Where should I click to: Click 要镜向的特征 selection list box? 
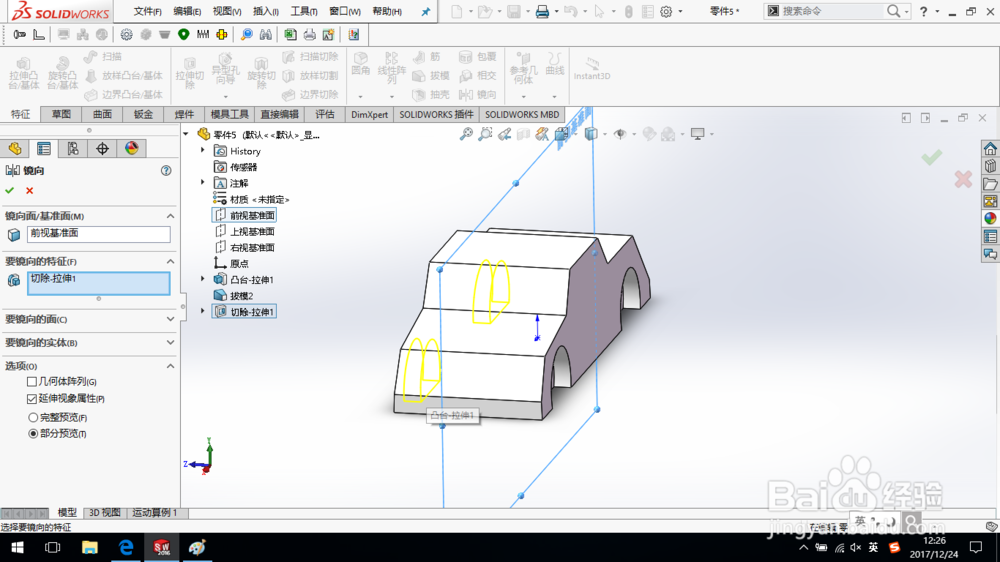98,283
